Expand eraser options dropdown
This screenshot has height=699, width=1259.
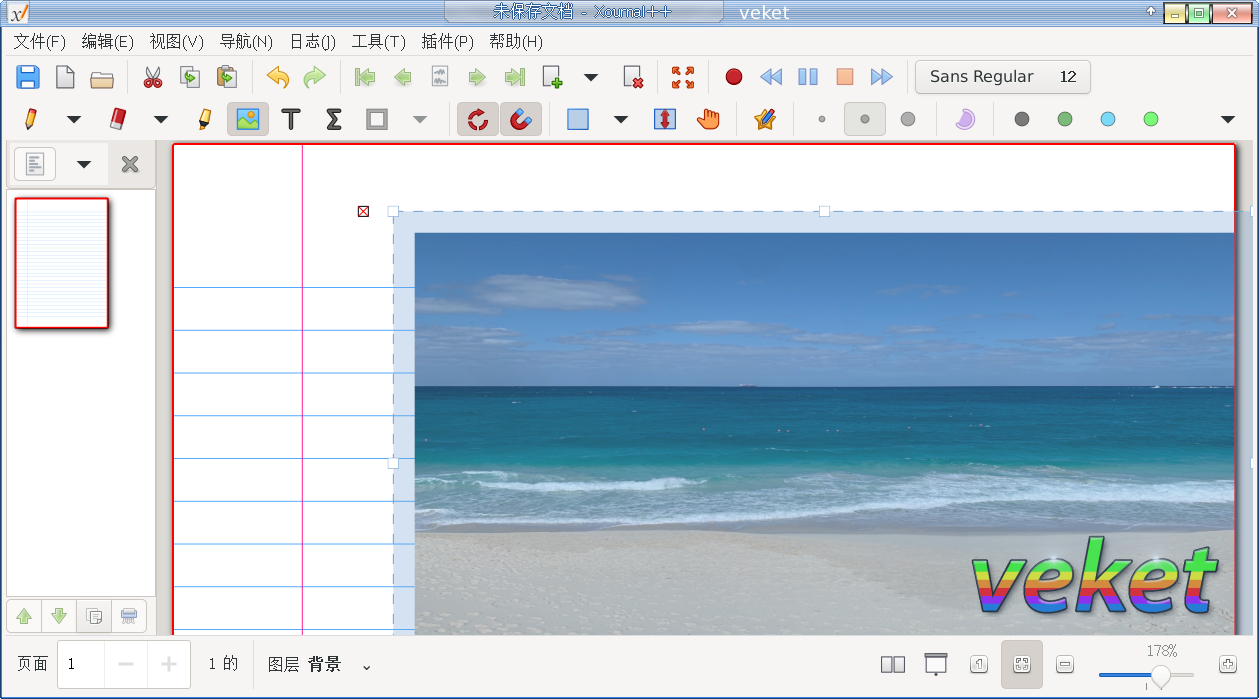(x=161, y=119)
